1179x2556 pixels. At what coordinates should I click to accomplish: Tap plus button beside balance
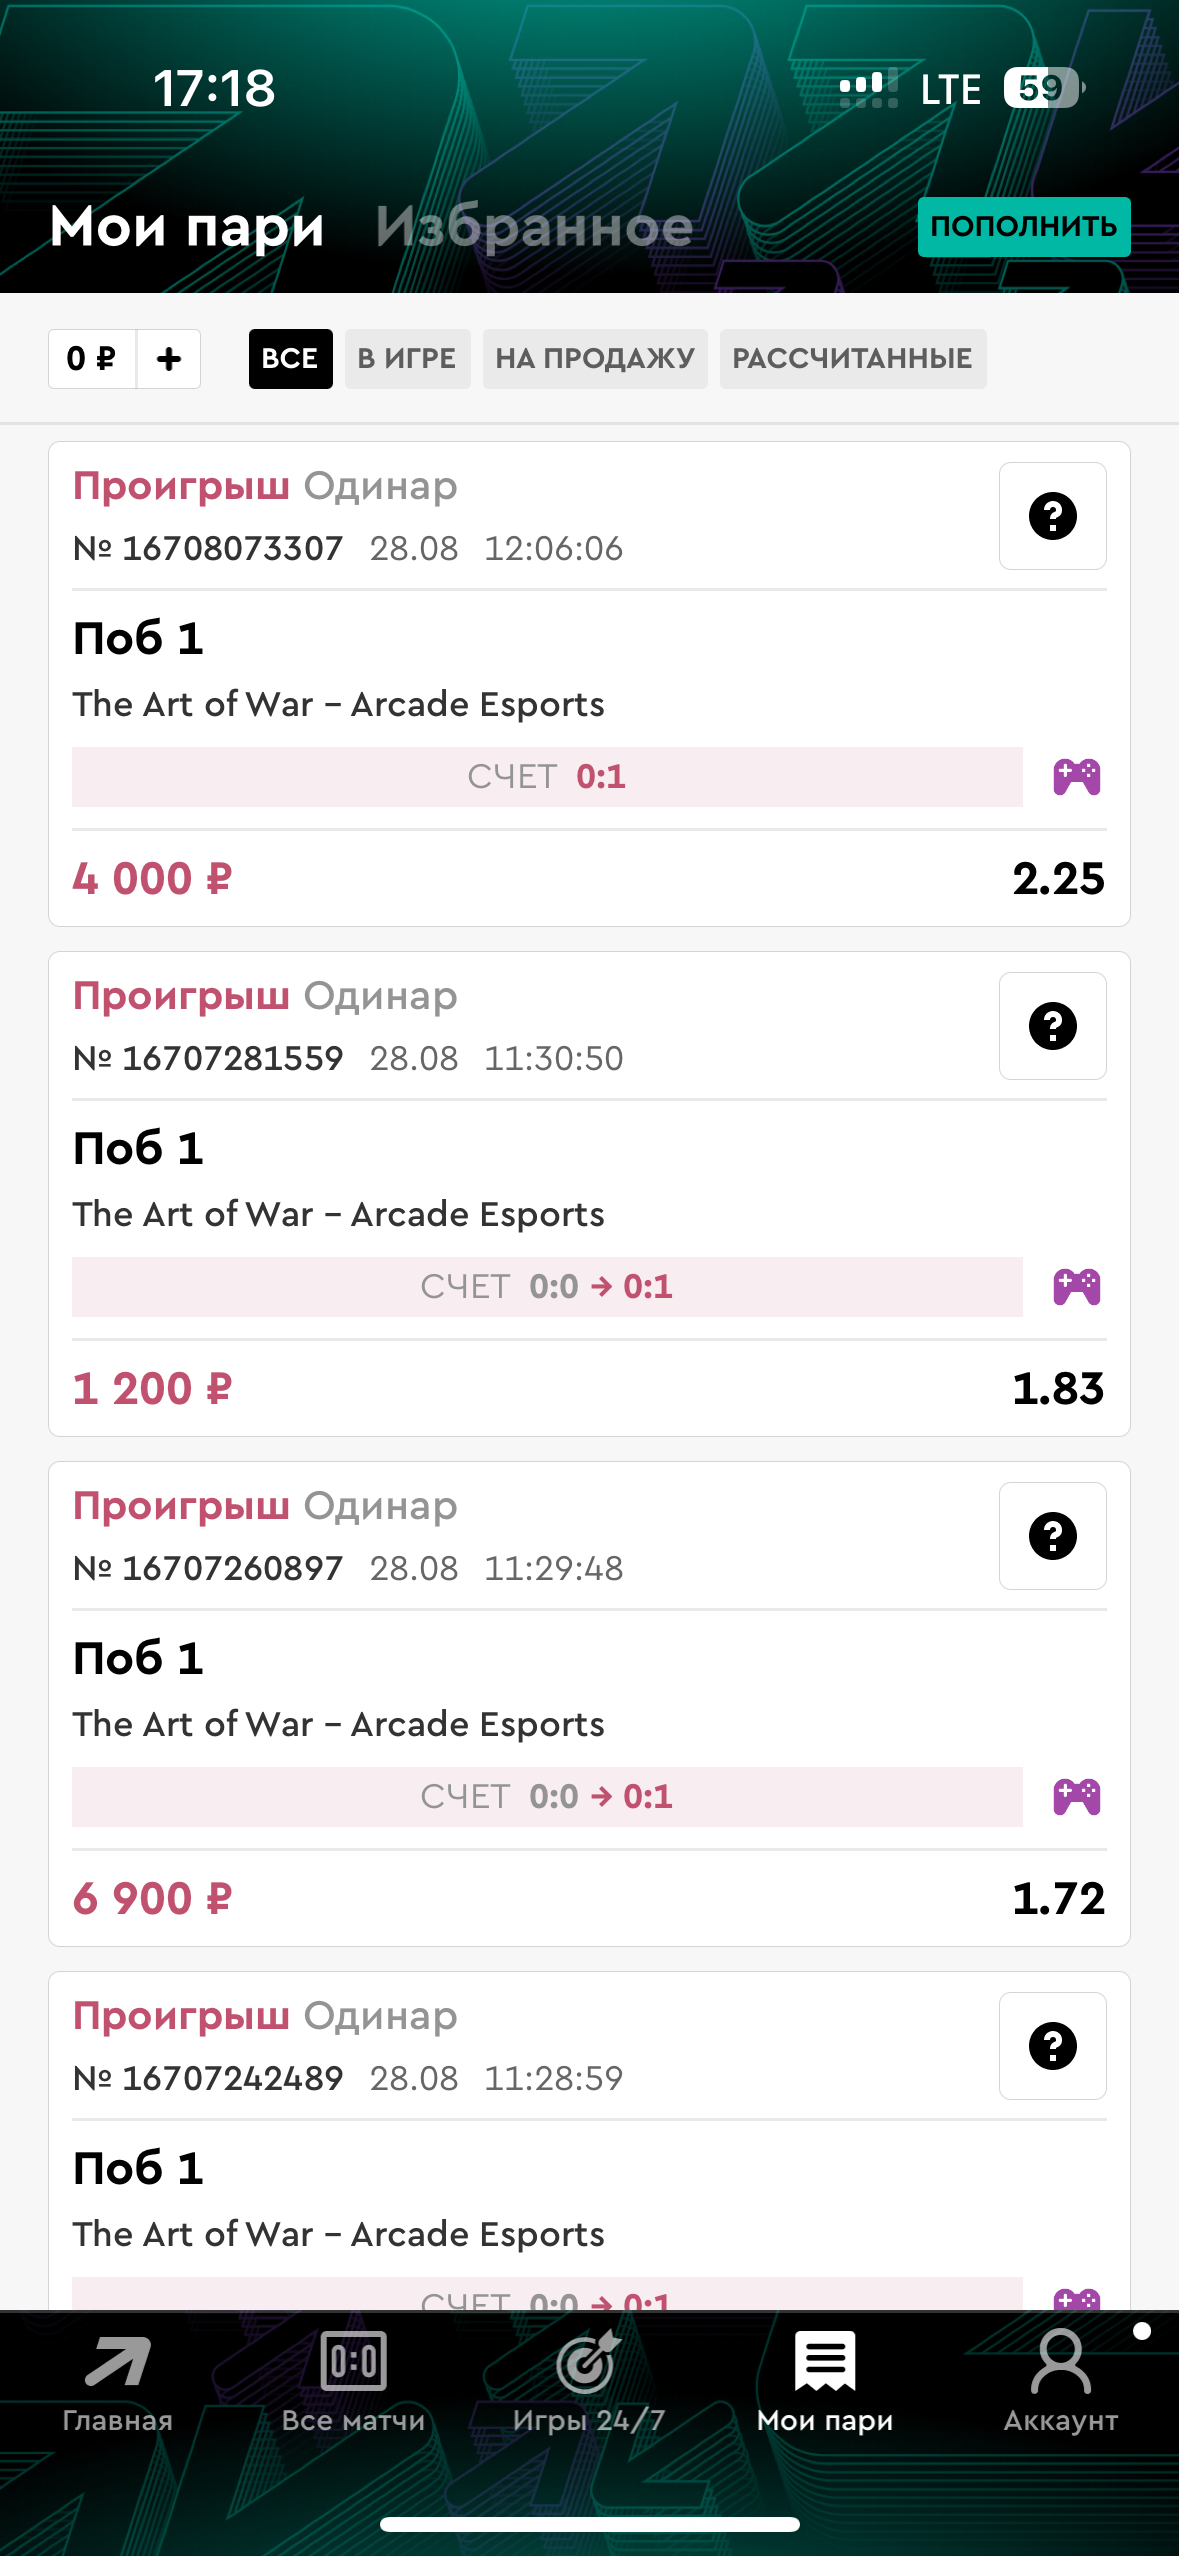click(169, 359)
